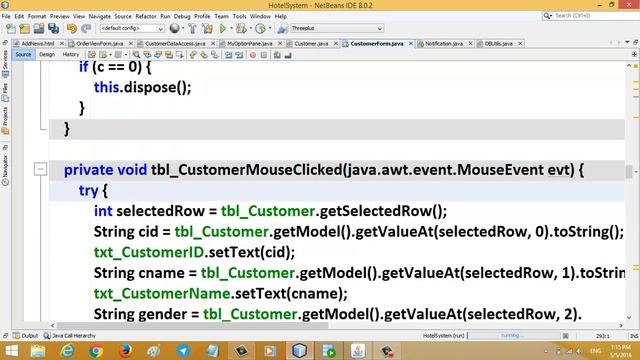
Task: Click the Uncomment lines editor icon
Action: pos(288,55)
